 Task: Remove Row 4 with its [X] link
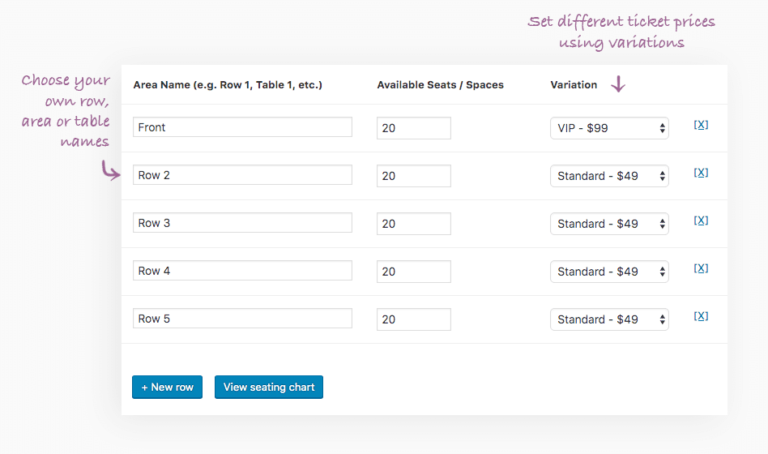point(701,269)
